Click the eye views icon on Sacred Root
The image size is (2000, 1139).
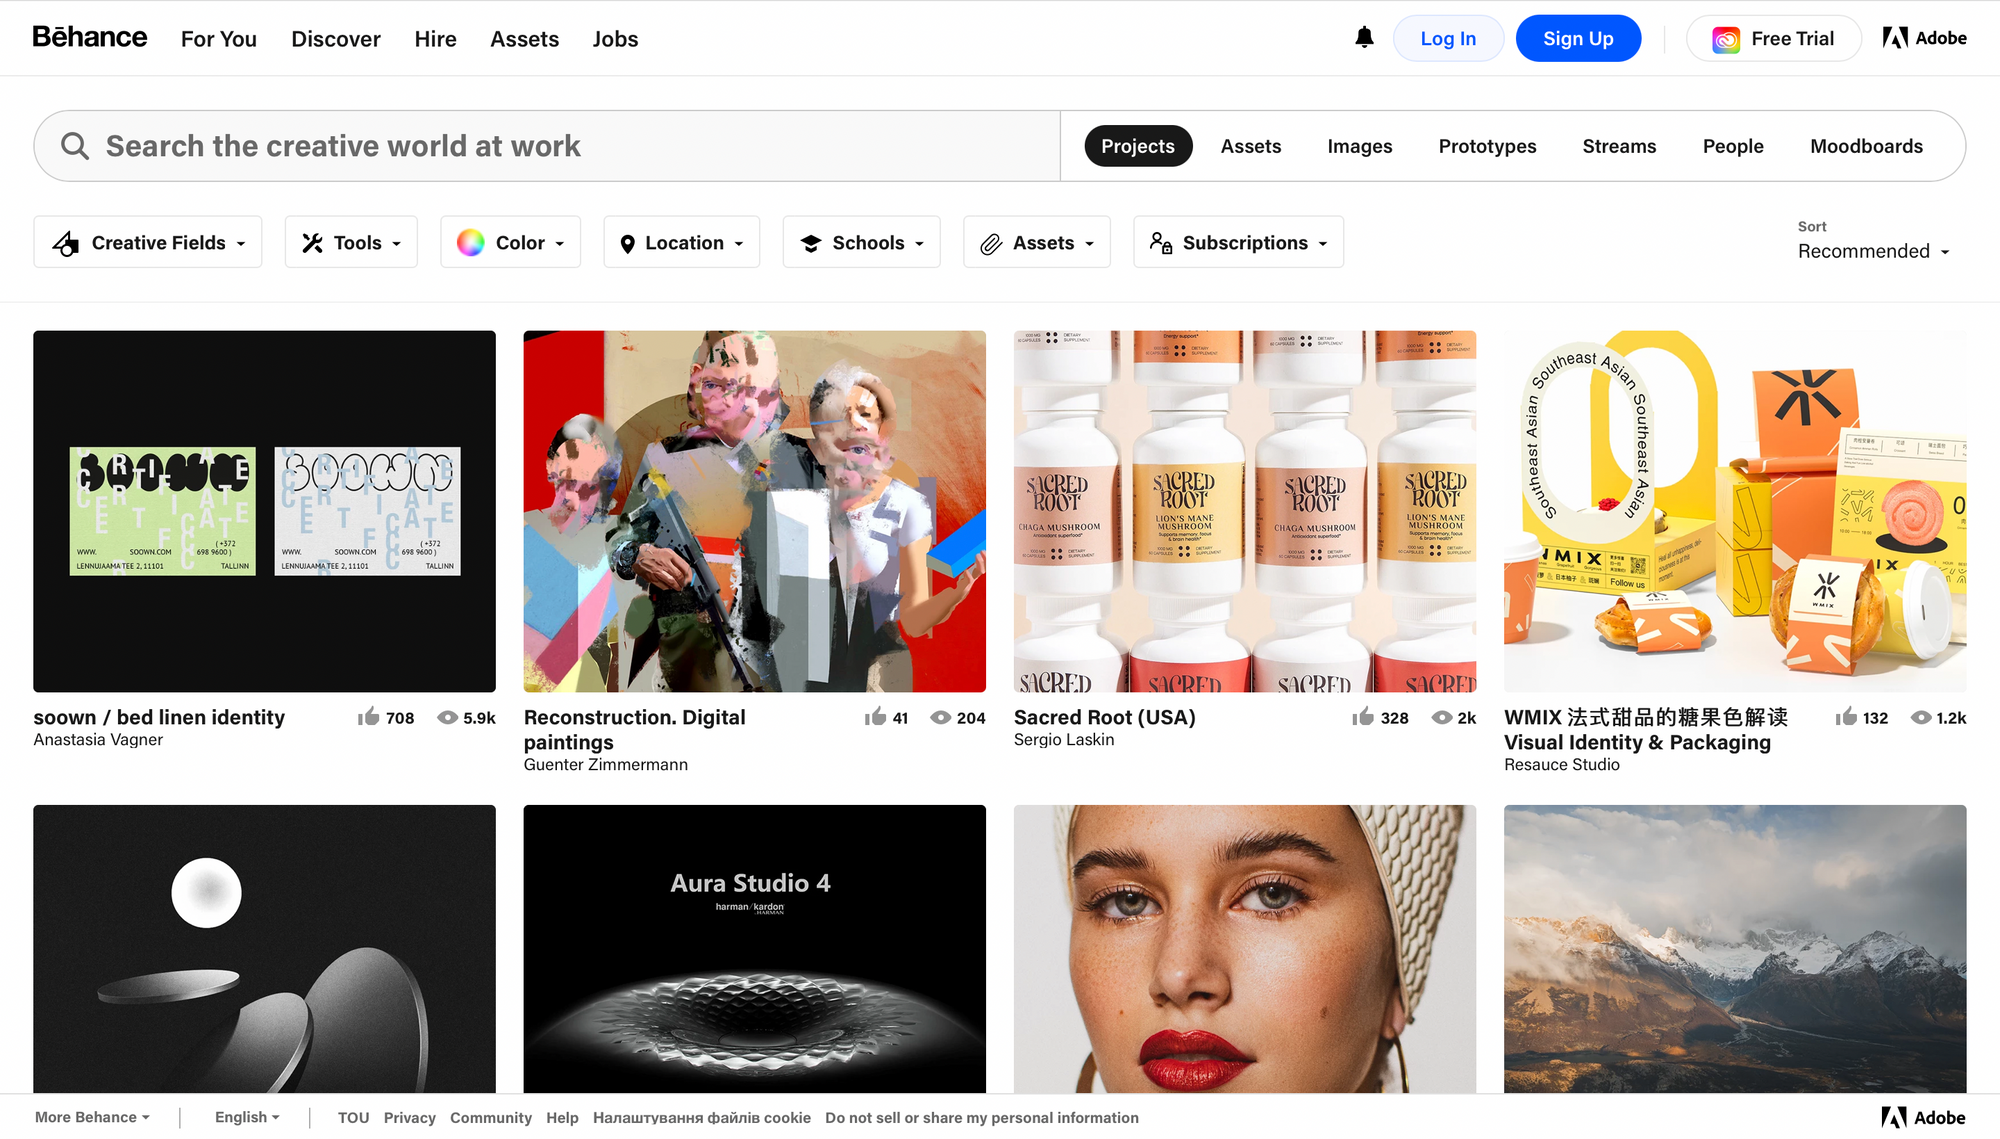click(1441, 718)
